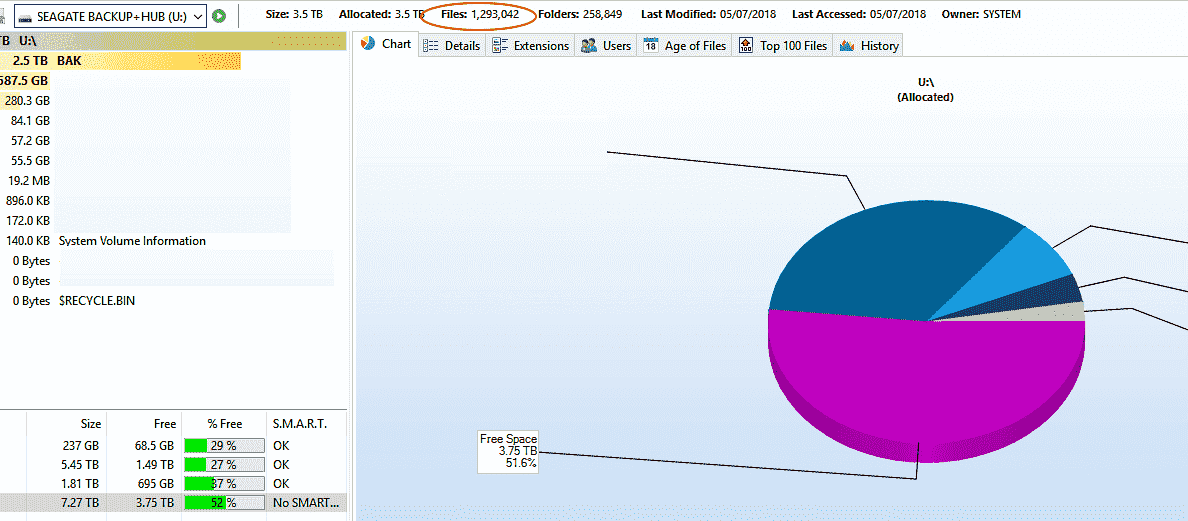1188x521 pixels.
Task: Click the 29 % free space bar
Action: click(x=223, y=445)
